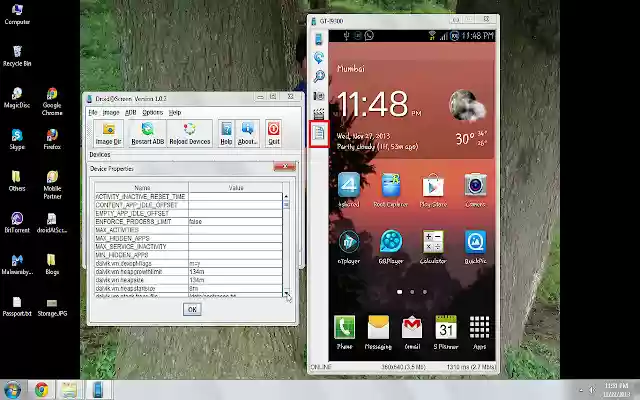Click the Value column header
The image size is (640, 400).
click(x=236, y=188)
